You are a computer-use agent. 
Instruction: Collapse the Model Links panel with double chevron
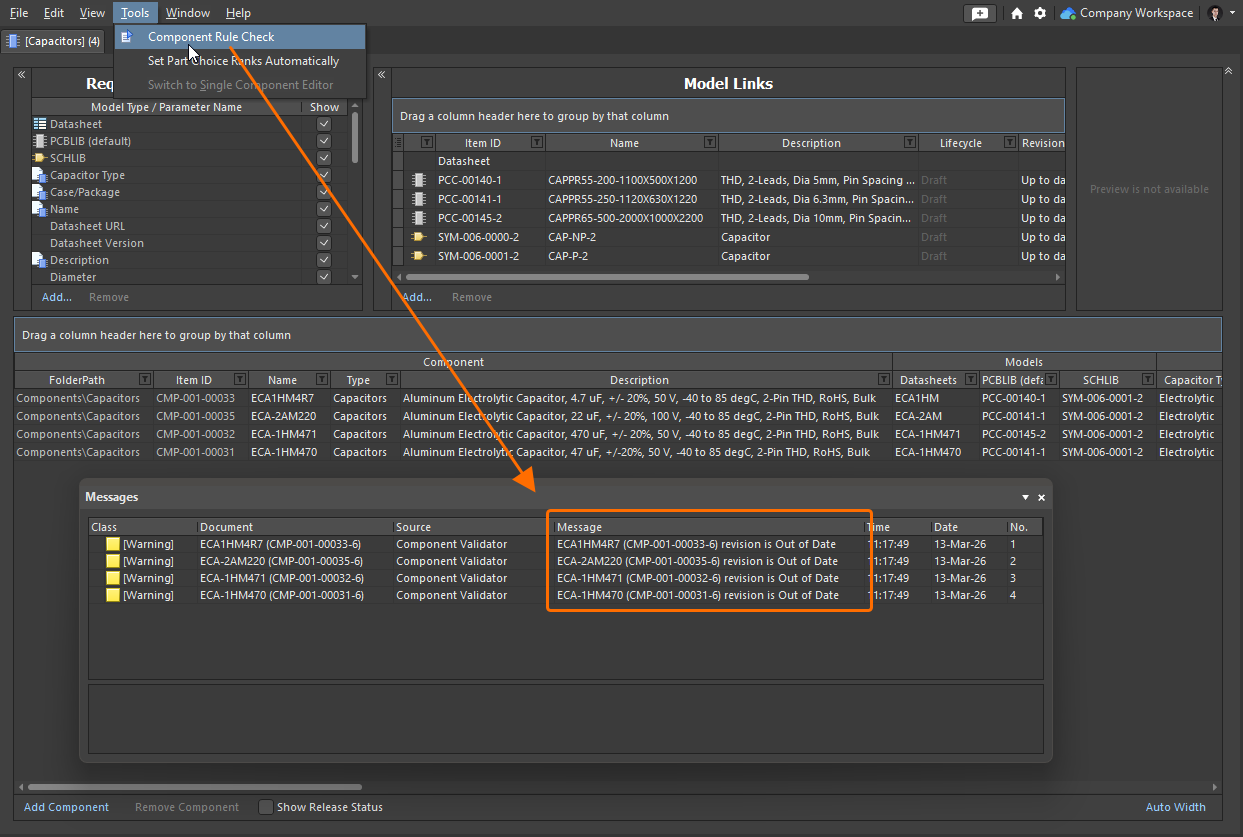click(381, 75)
